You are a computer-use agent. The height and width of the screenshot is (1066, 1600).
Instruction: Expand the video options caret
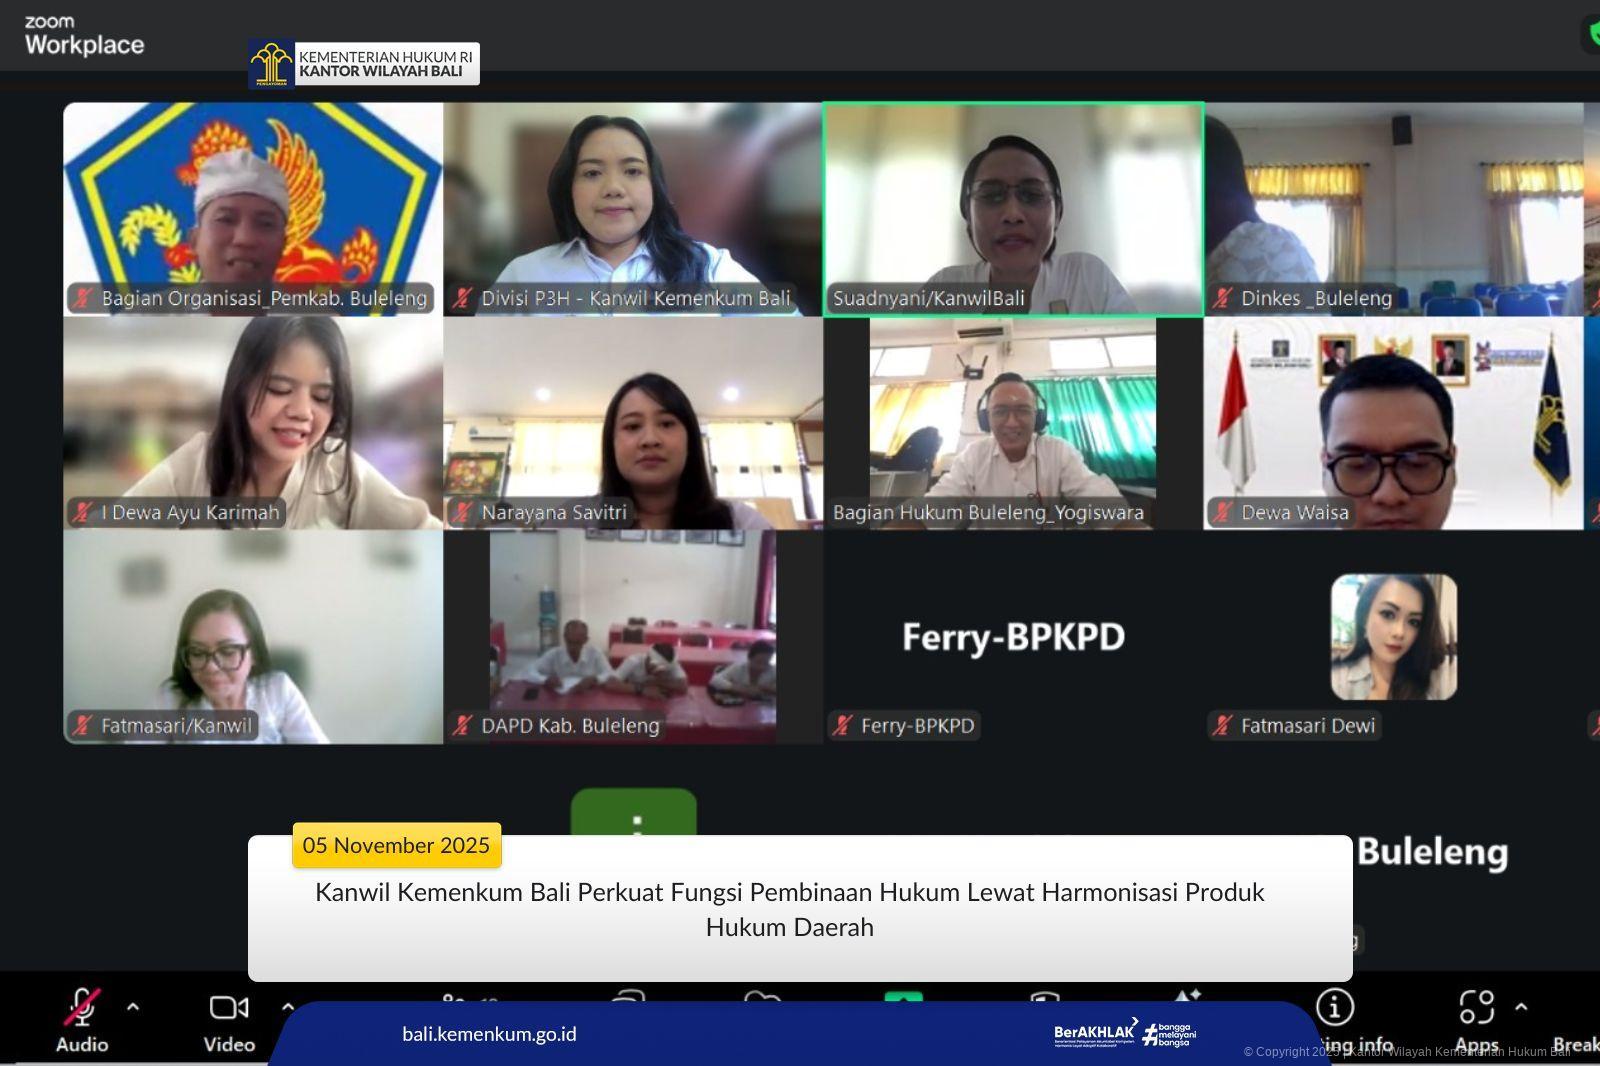click(287, 1006)
